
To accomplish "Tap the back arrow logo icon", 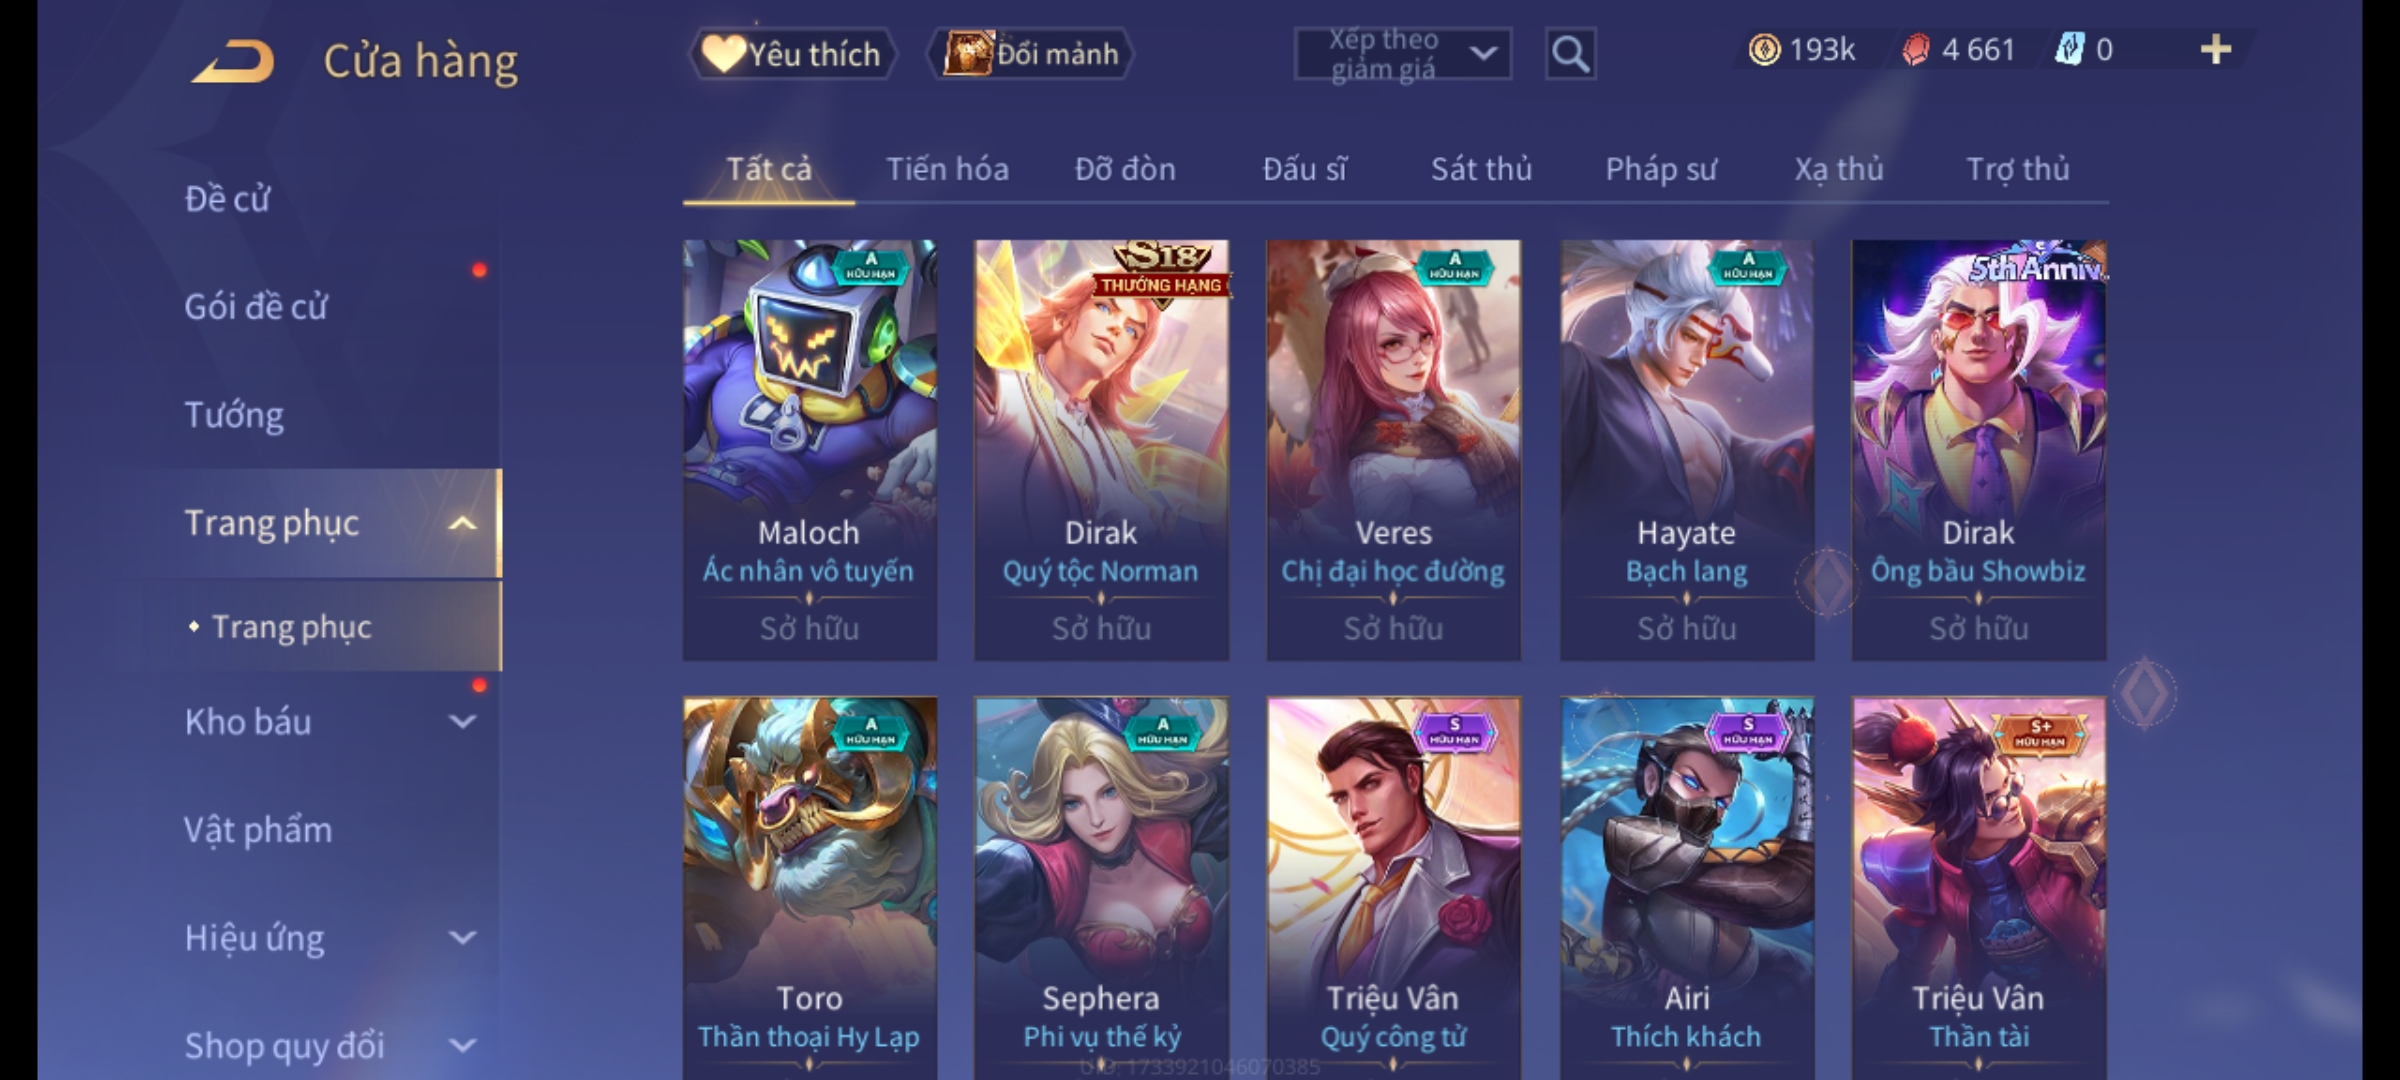I will click(x=233, y=61).
